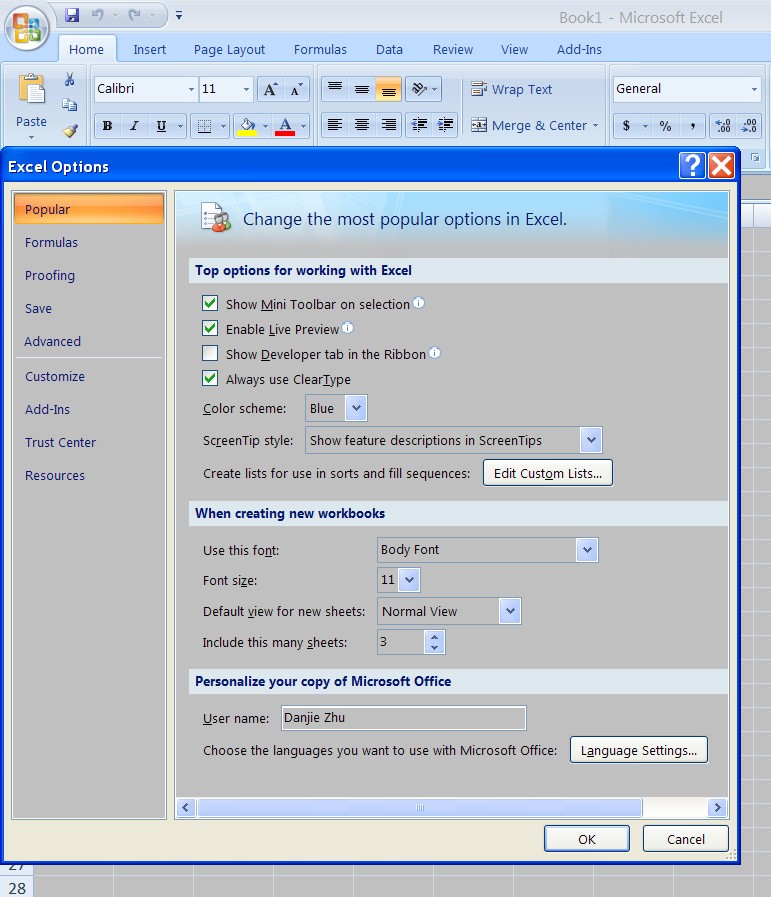
Task: Toggle Always use ClearType checkbox
Action: click(x=210, y=378)
